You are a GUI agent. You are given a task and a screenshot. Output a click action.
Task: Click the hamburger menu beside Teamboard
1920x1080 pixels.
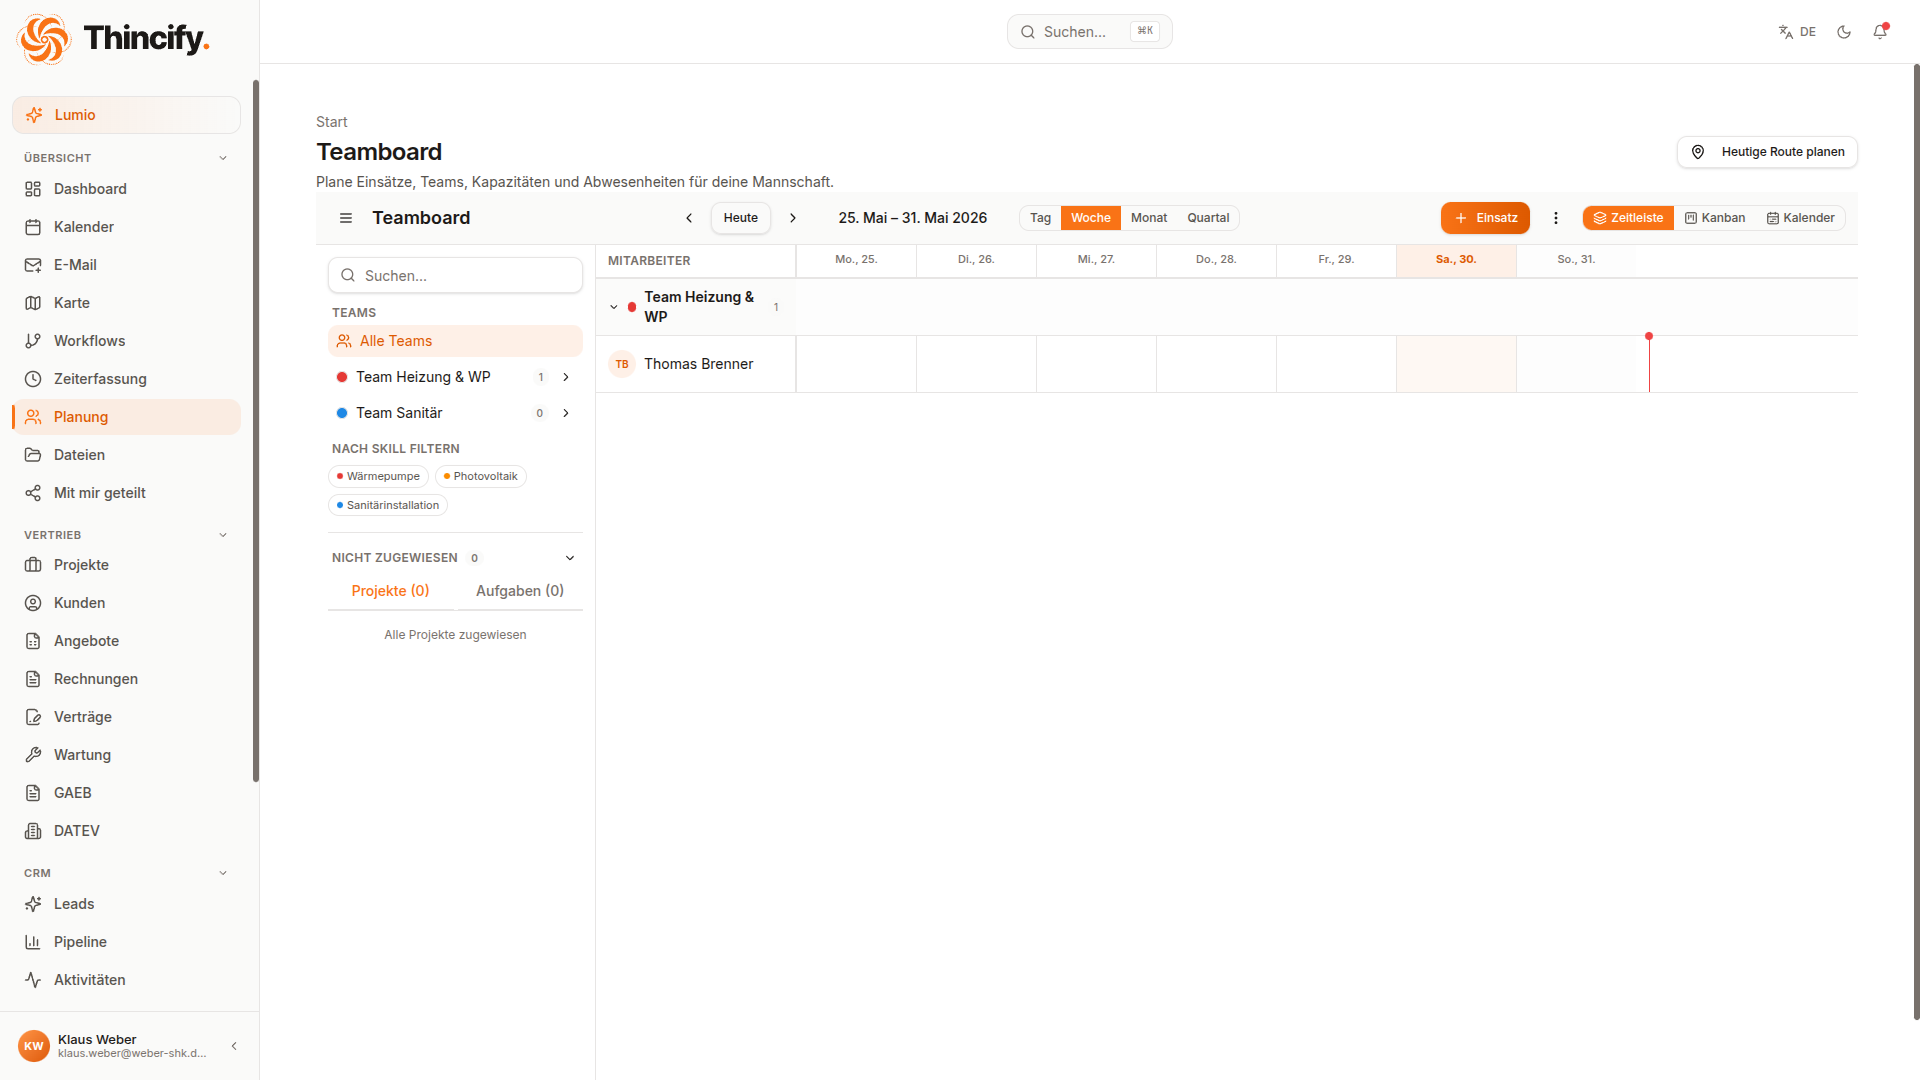tap(346, 218)
